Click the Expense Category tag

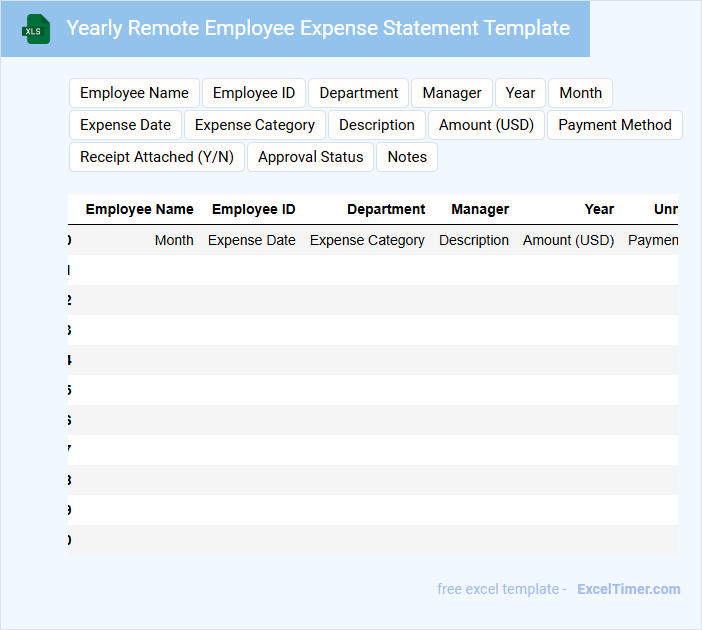tap(255, 125)
